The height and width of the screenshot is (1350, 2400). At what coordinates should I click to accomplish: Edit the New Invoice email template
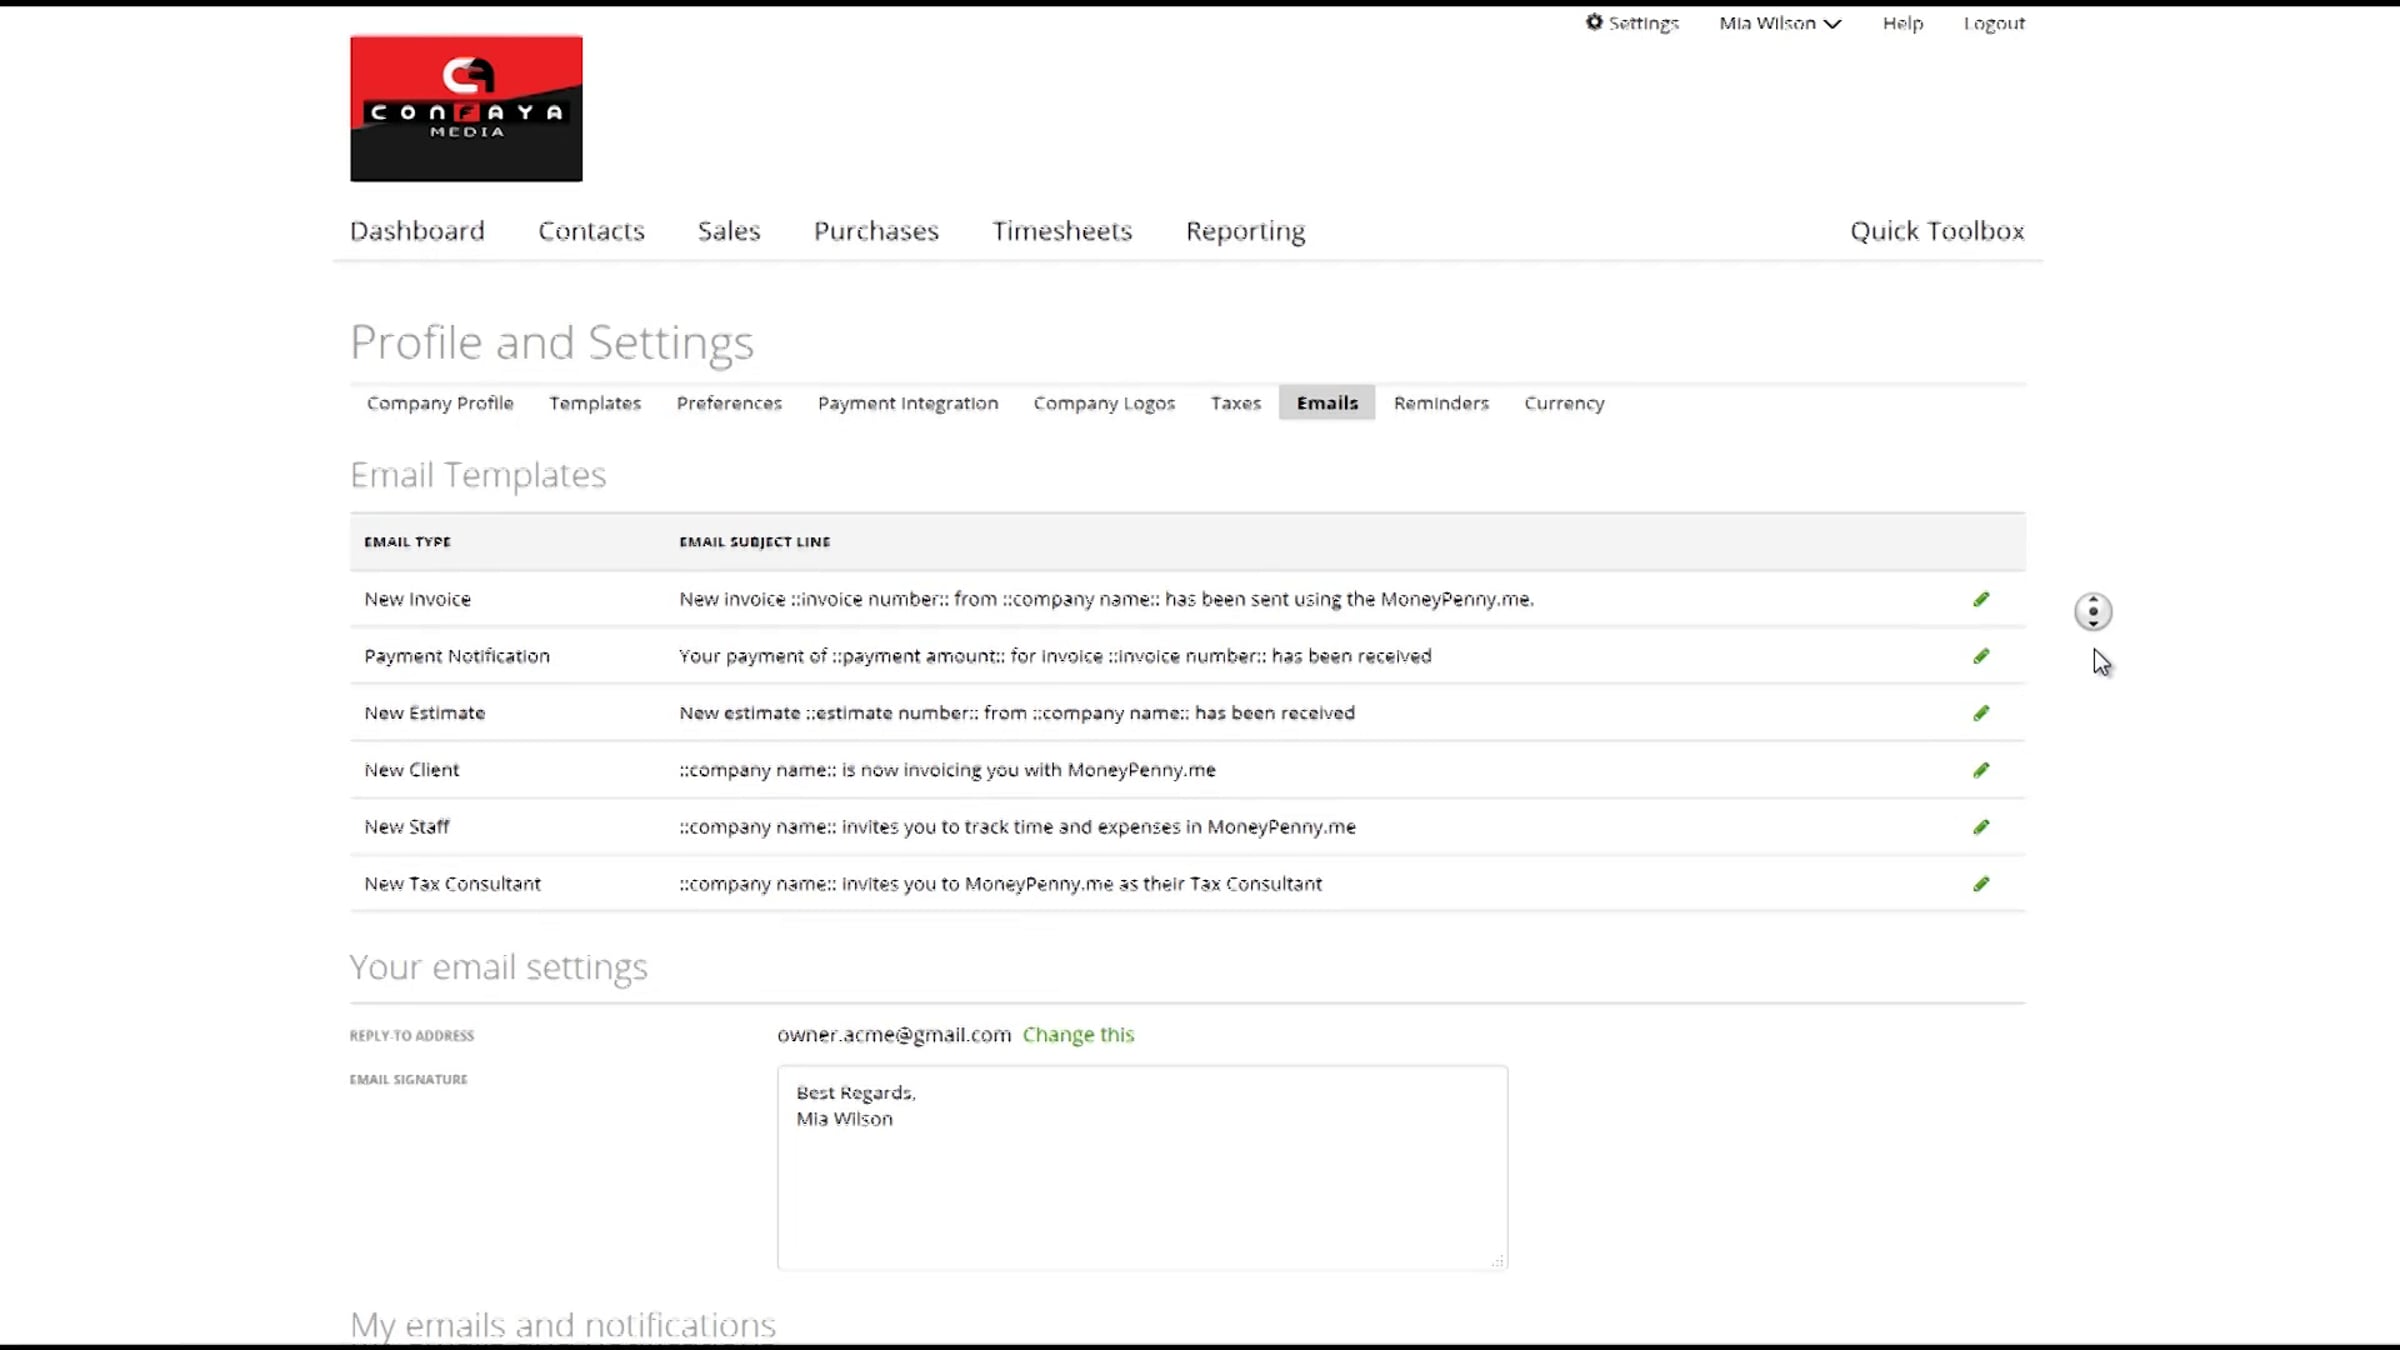pos(1981,599)
